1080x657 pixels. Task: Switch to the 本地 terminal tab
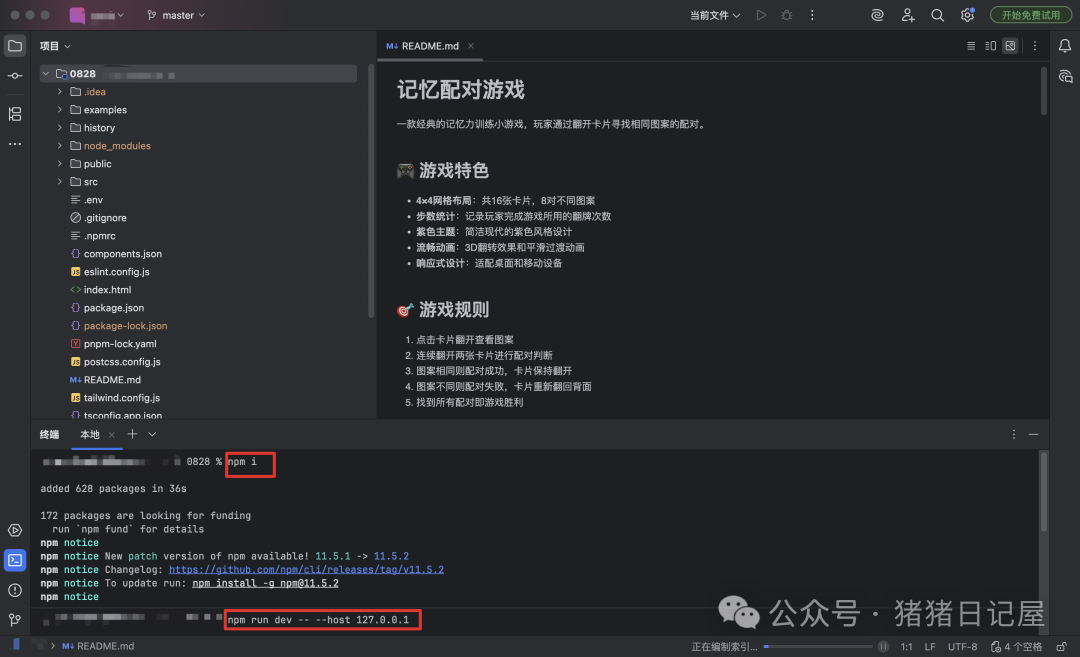90,434
